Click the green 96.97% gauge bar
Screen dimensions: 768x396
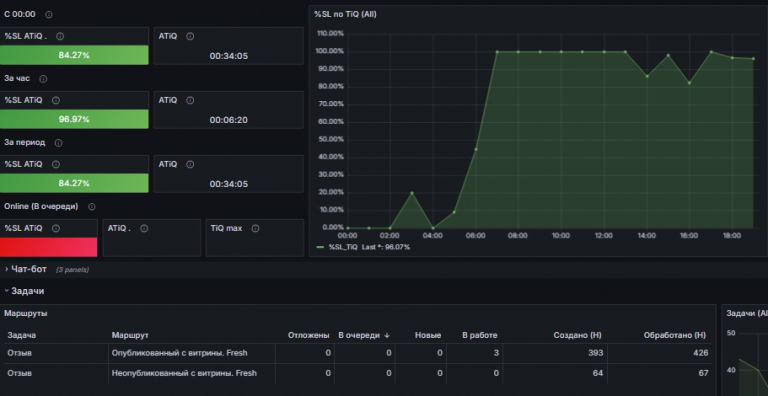(74, 119)
